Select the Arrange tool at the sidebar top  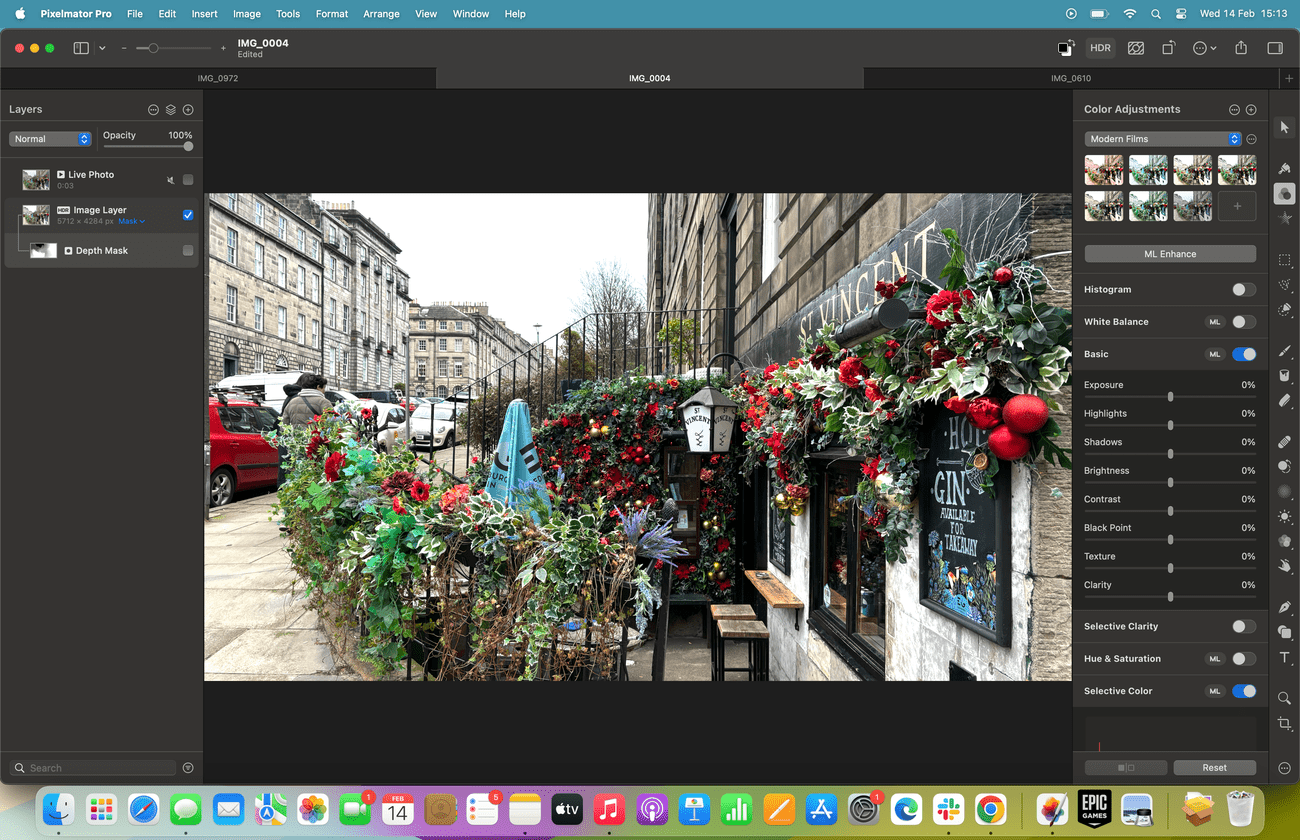point(1285,126)
